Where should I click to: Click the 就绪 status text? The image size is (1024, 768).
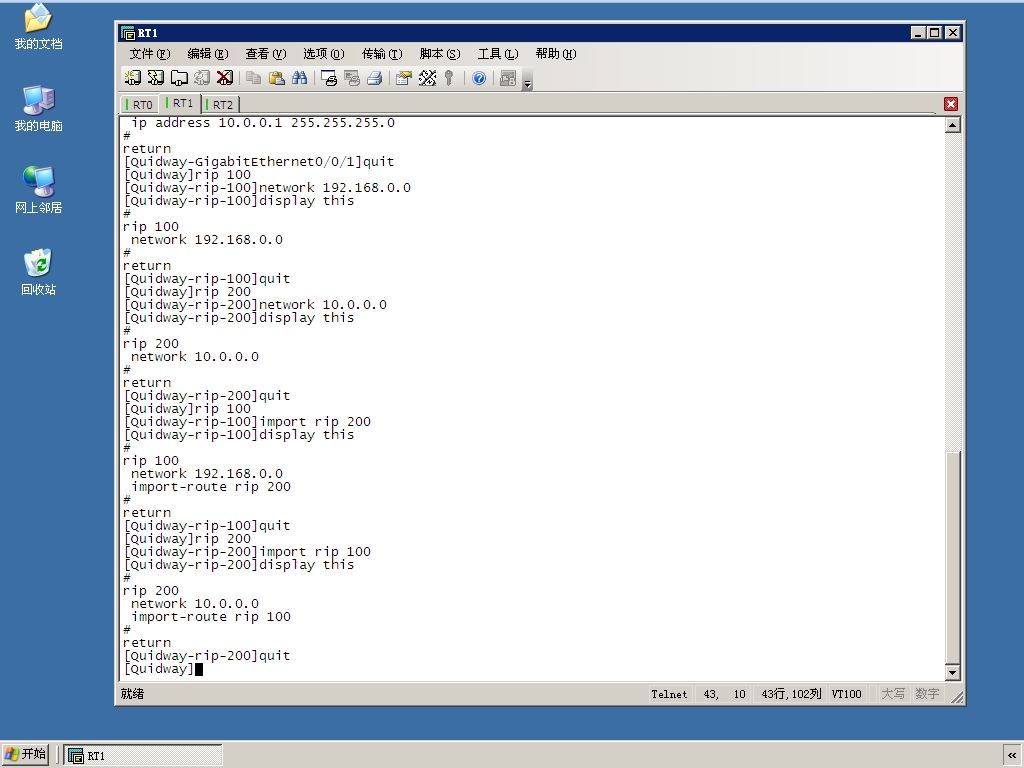click(132, 694)
